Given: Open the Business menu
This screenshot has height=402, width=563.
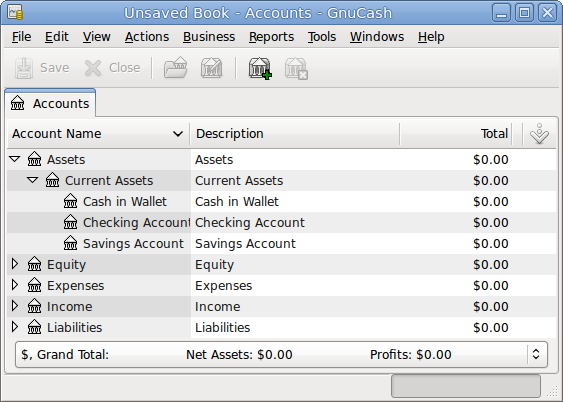Looking at the screenshot, I should 209,37.
